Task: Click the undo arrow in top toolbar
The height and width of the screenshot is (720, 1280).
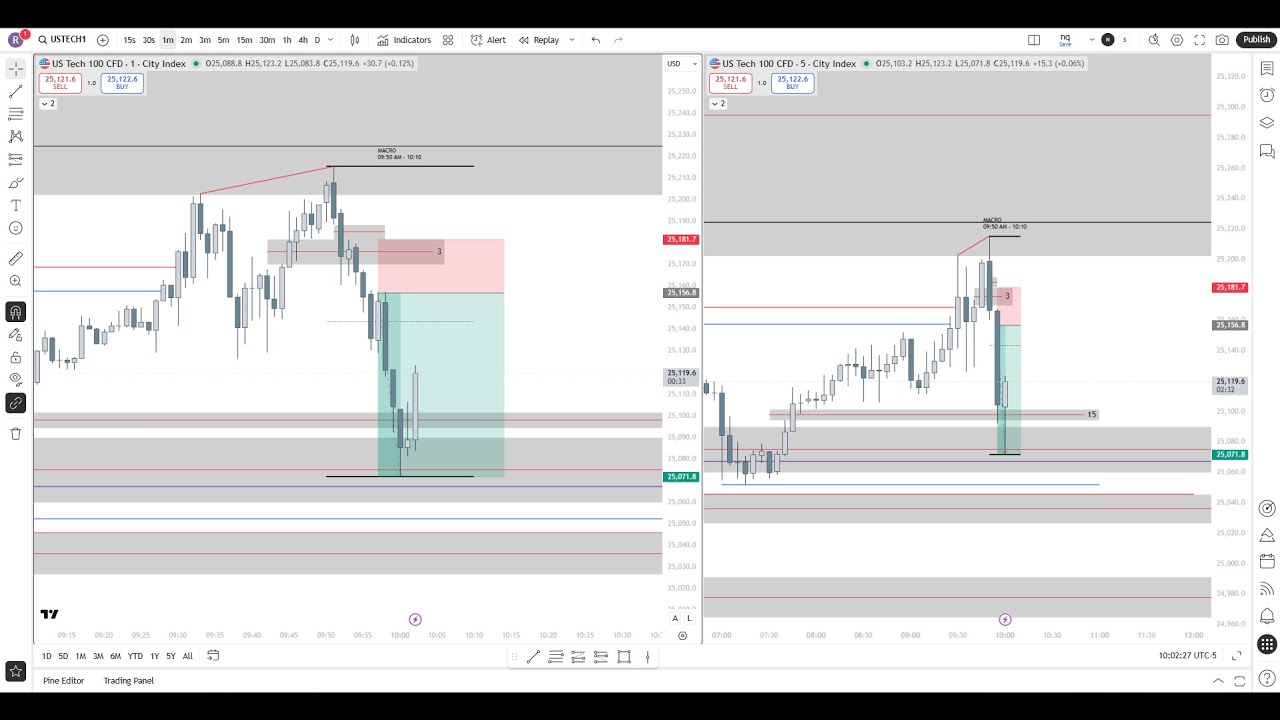Action: click(x=596, y=40)
